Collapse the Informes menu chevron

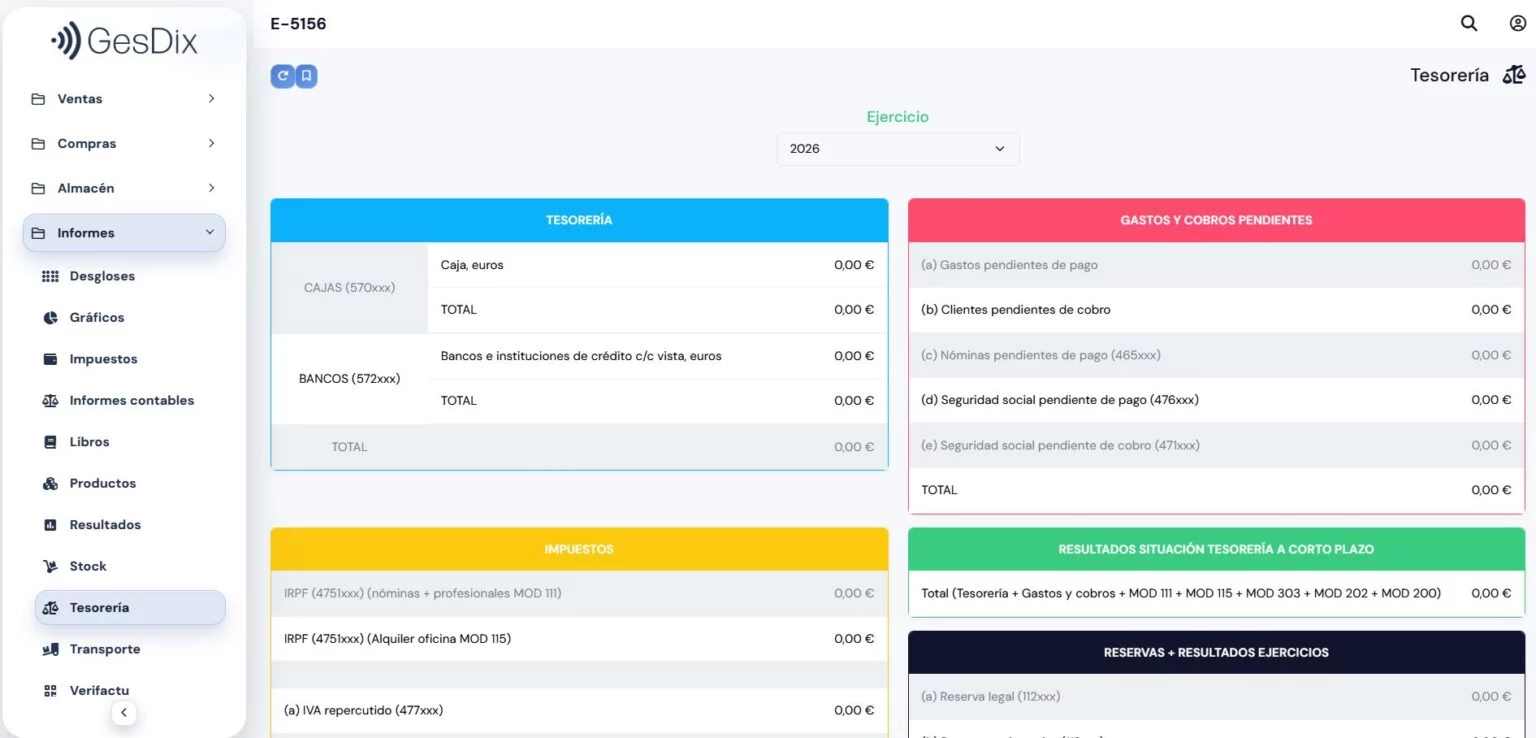(210, 232)
